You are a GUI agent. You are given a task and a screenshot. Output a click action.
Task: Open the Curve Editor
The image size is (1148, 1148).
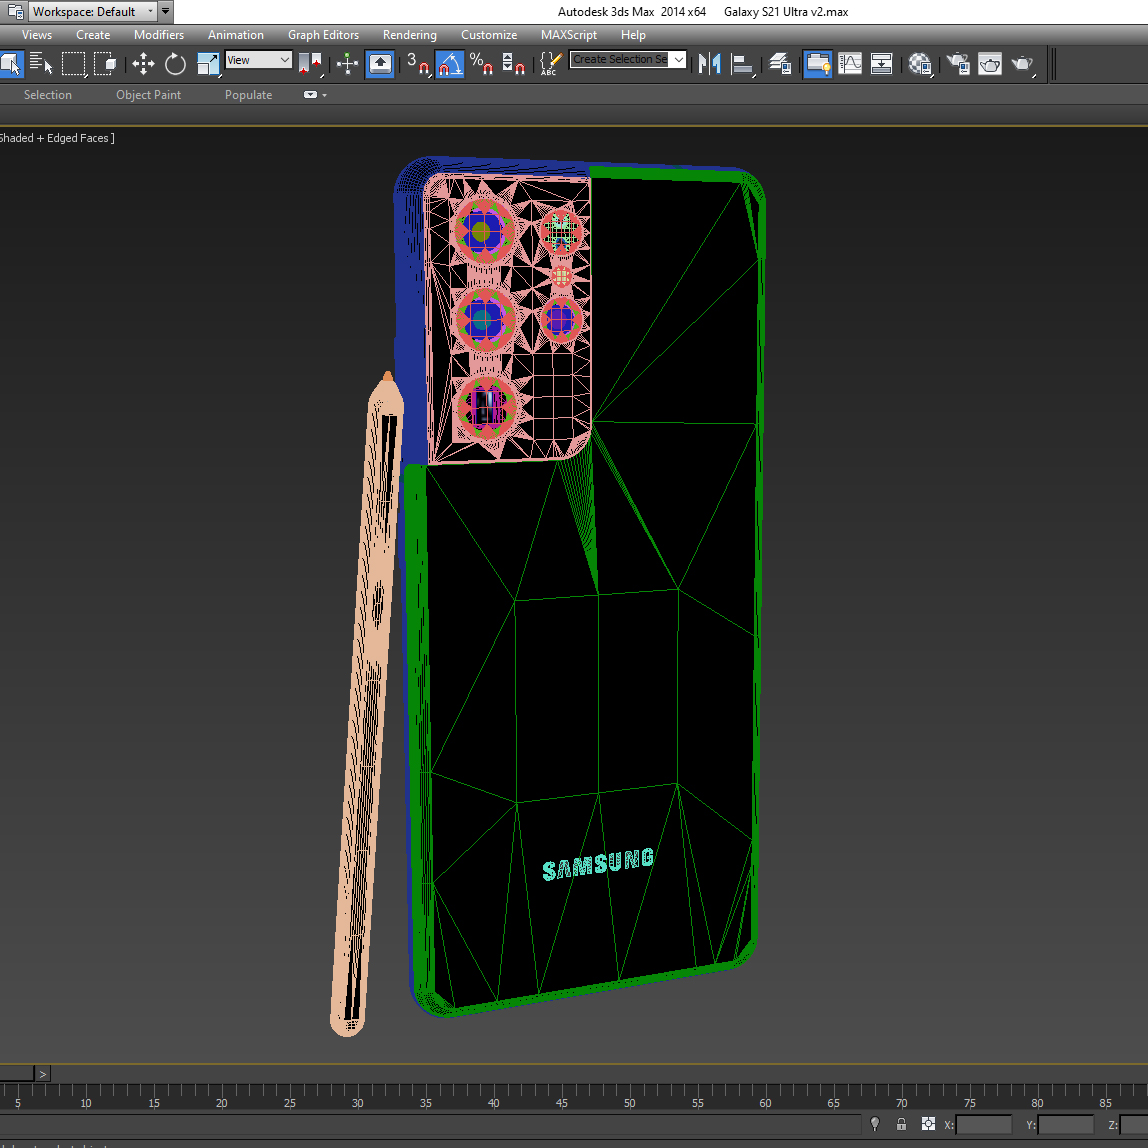pyautogui.click(x=850, y=64)
